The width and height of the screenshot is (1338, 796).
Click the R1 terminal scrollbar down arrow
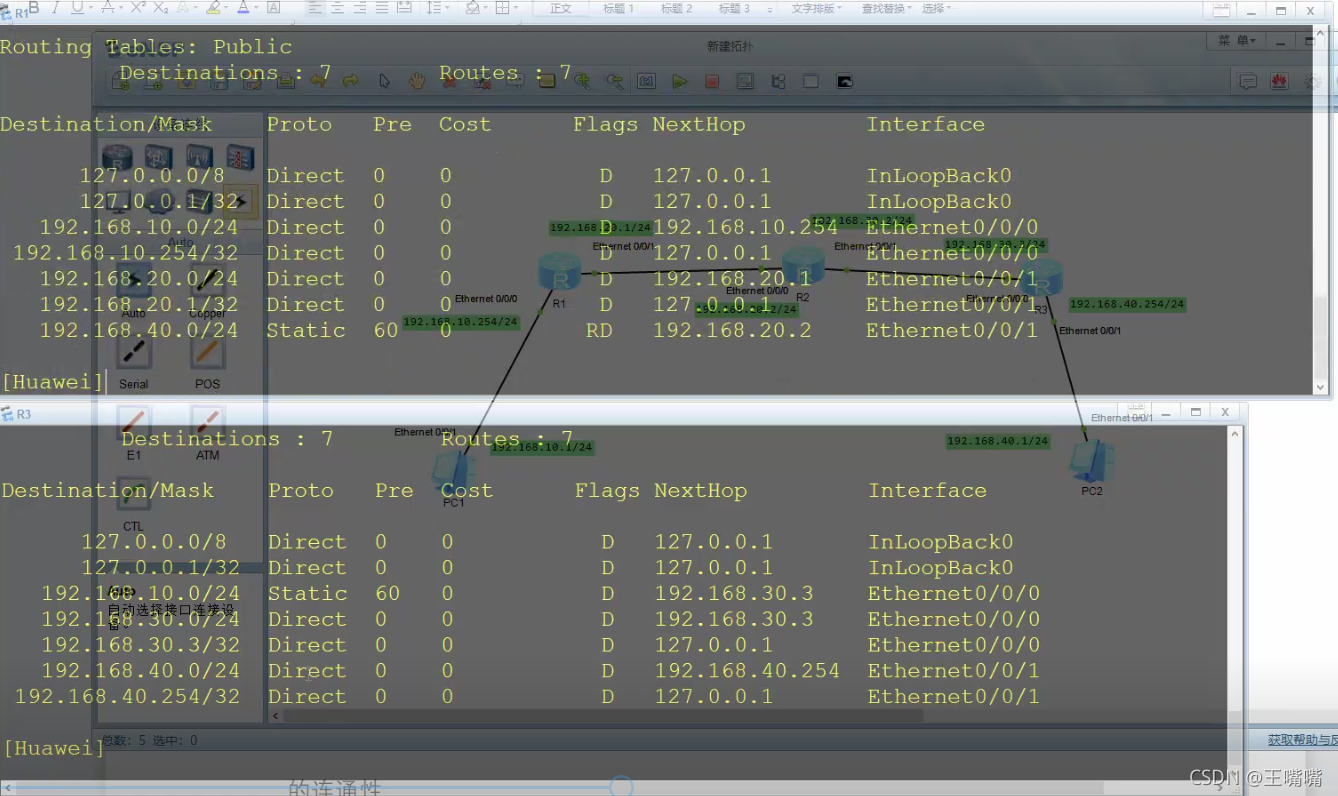1320,387
